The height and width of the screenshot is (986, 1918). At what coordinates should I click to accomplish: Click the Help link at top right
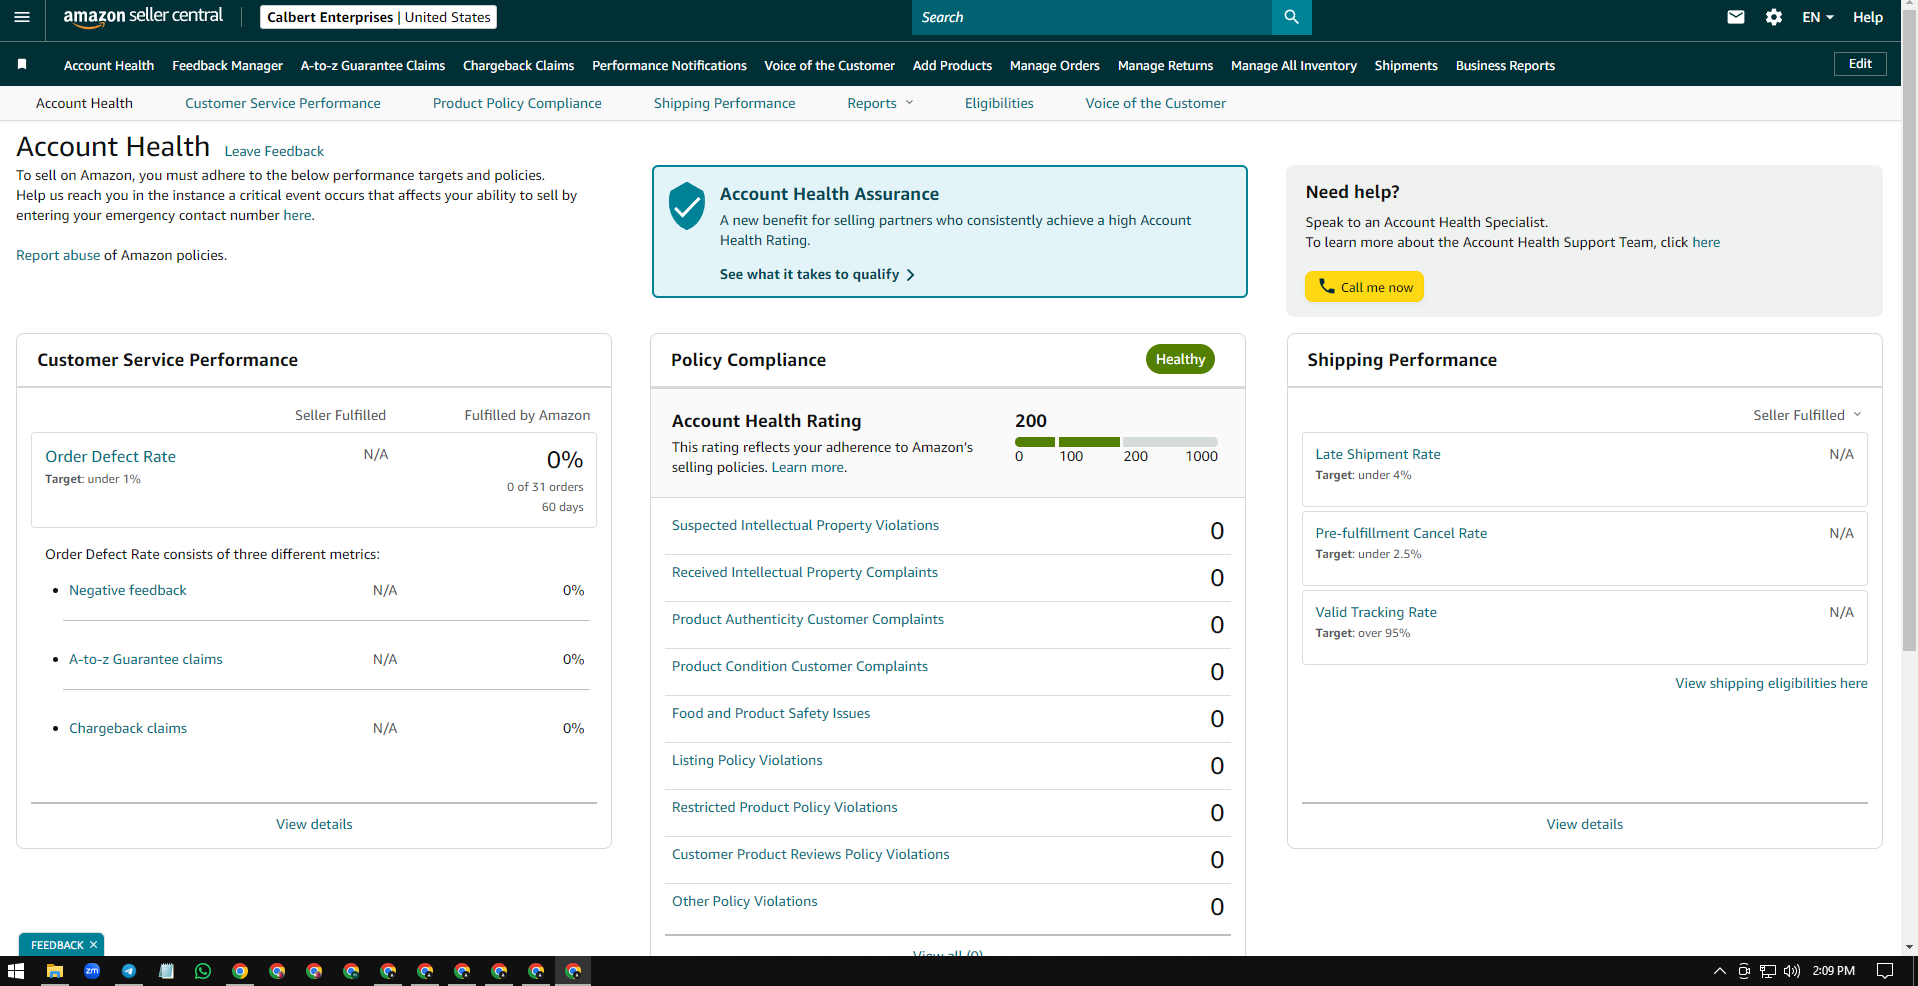point(1867,17)
